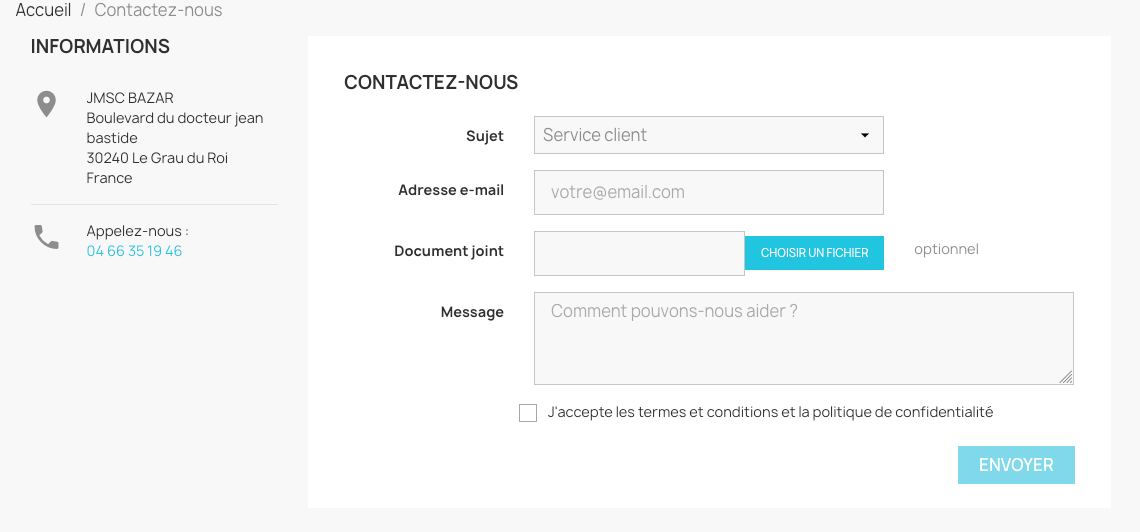Viewport: 1140px width, 532px height.
Task: Select the "Service client" subject combo box
Action: point(700,135)
